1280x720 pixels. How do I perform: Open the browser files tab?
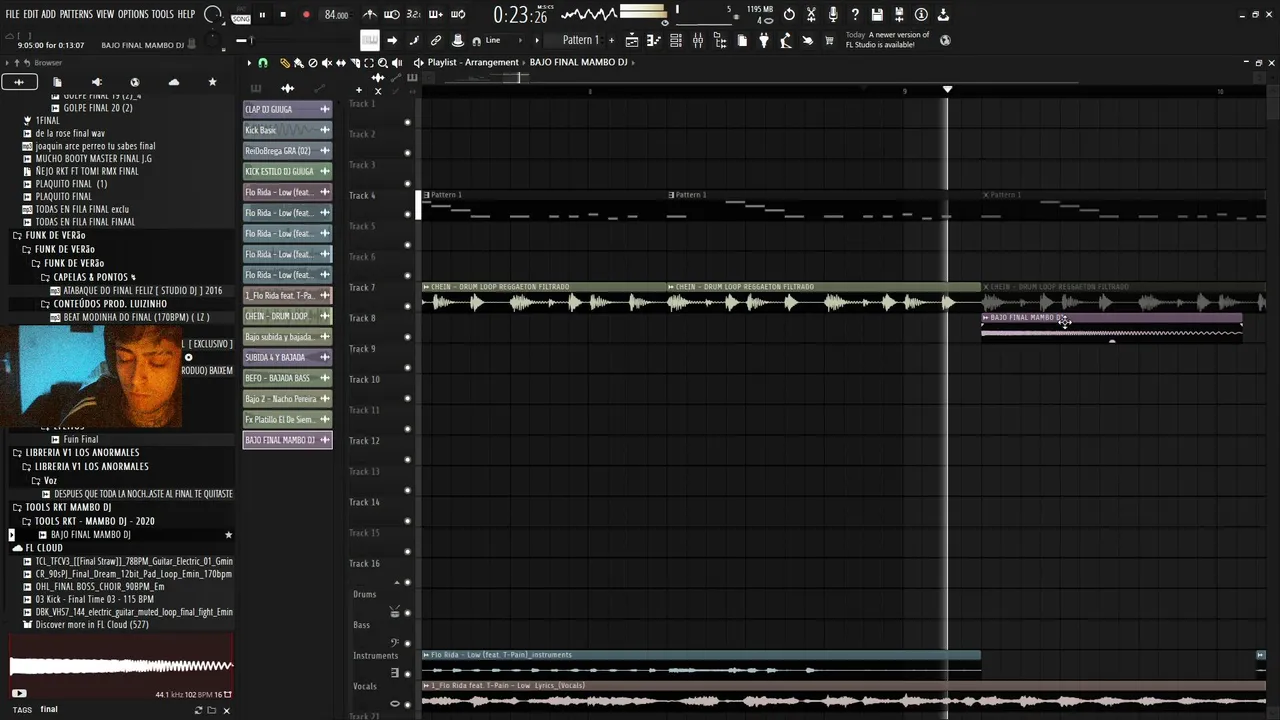tap(57, 82)
